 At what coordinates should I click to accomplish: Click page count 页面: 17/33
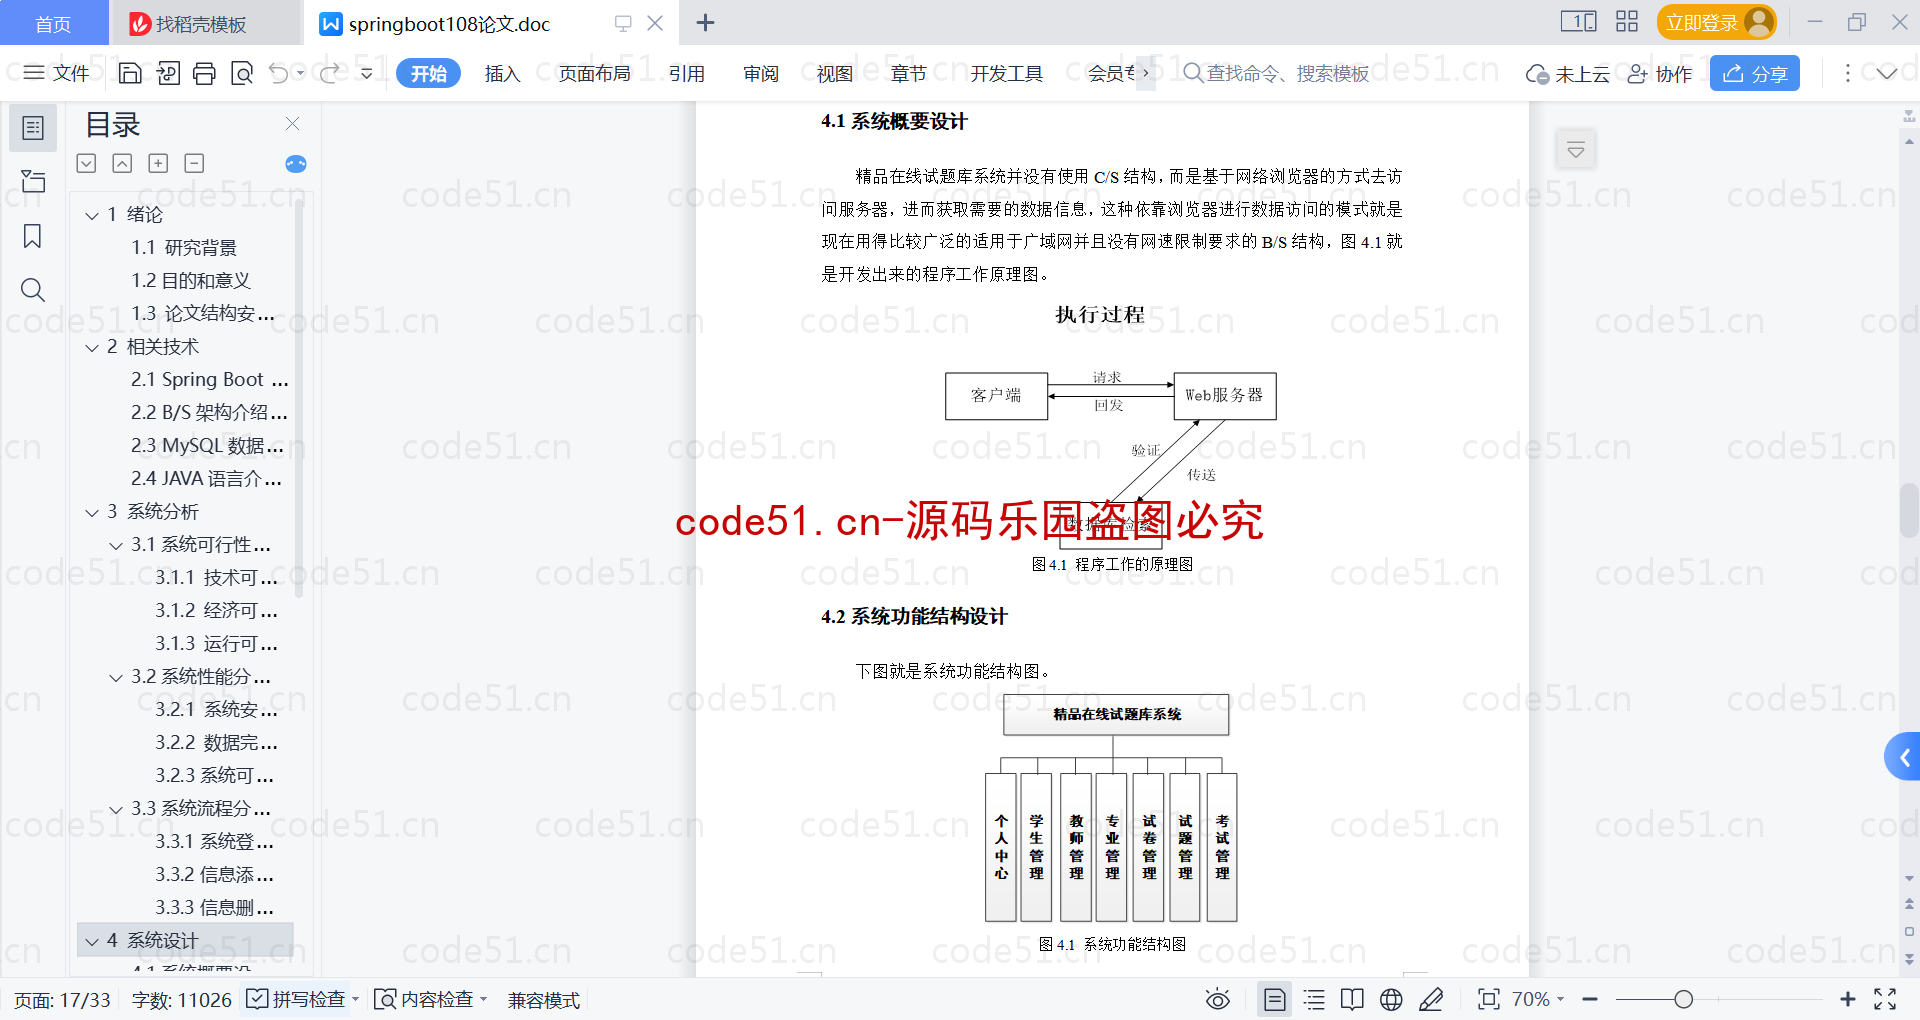point(62,1000)
